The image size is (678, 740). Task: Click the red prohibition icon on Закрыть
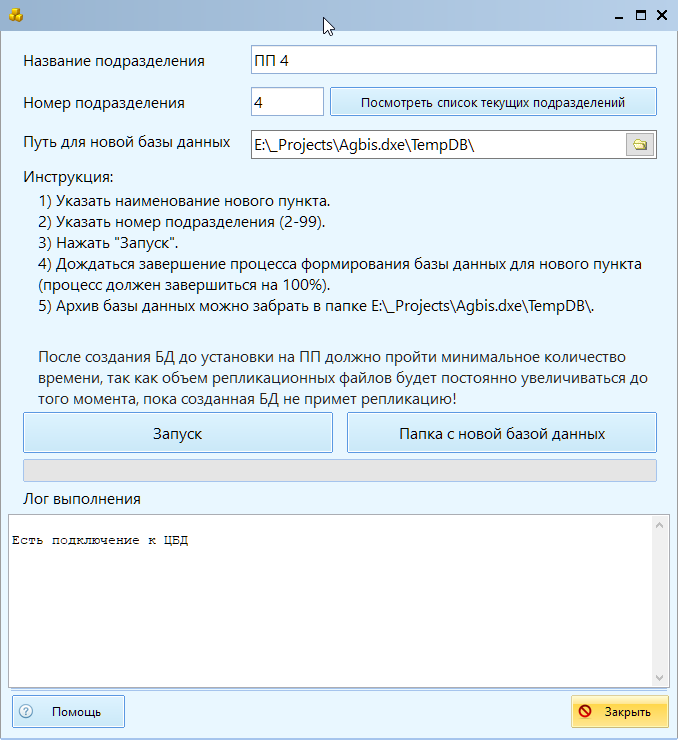tap(585, 711)
